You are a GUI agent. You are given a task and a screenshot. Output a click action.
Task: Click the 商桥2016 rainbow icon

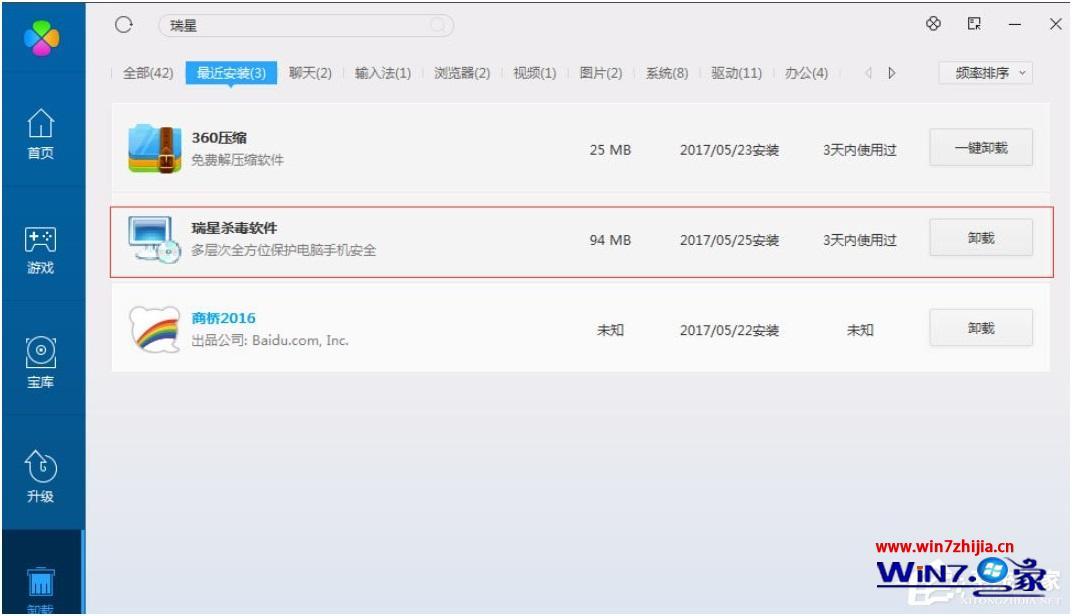(155, 330)
